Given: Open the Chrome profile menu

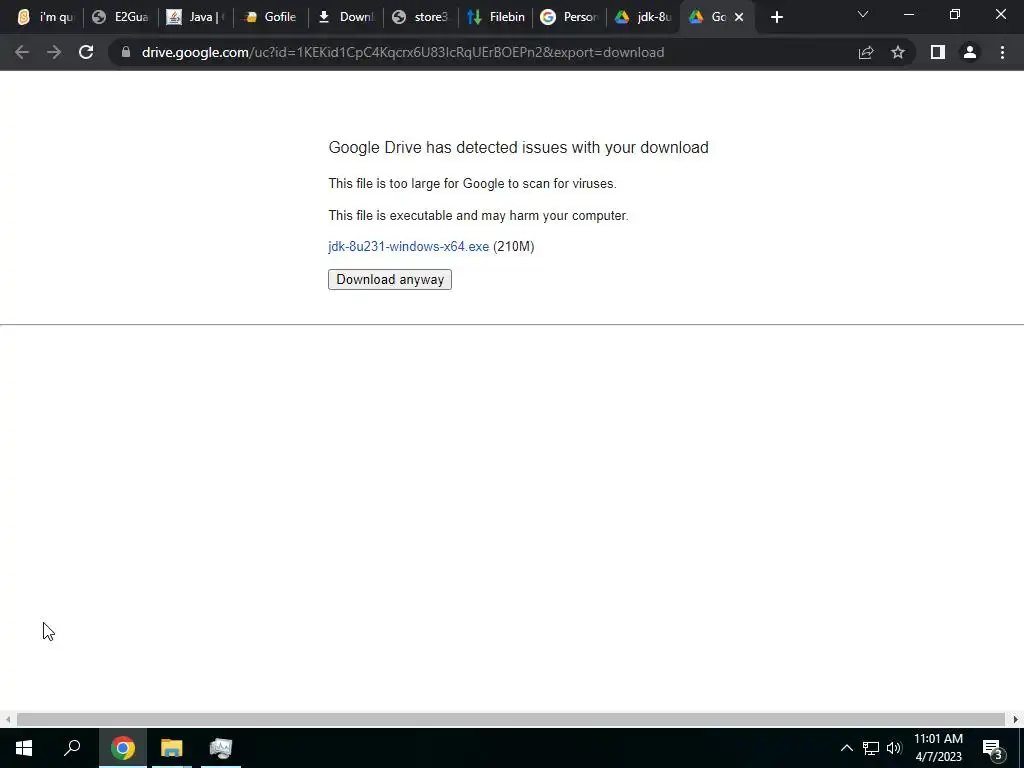Looking at the screenshot, I should (970, 52).
